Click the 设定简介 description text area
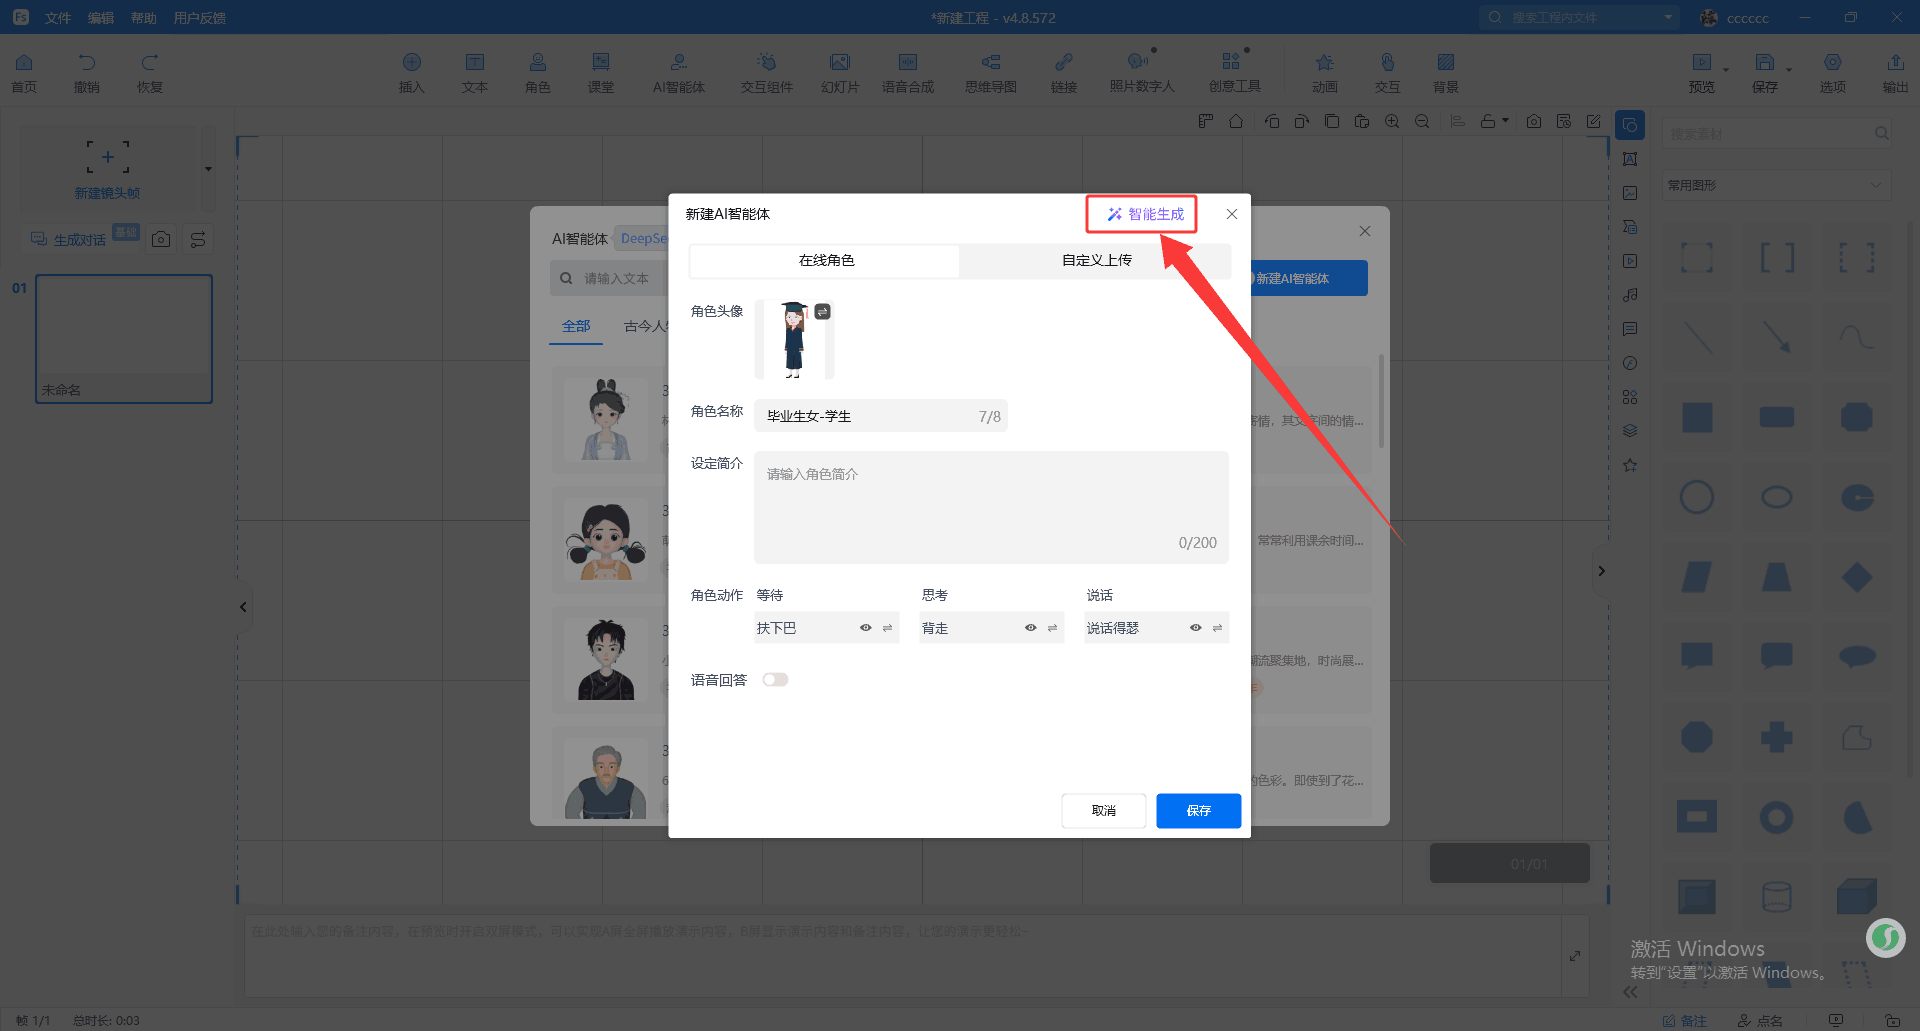The image size is (1920, 1031). pyautogui.click(x=990, y=507)
